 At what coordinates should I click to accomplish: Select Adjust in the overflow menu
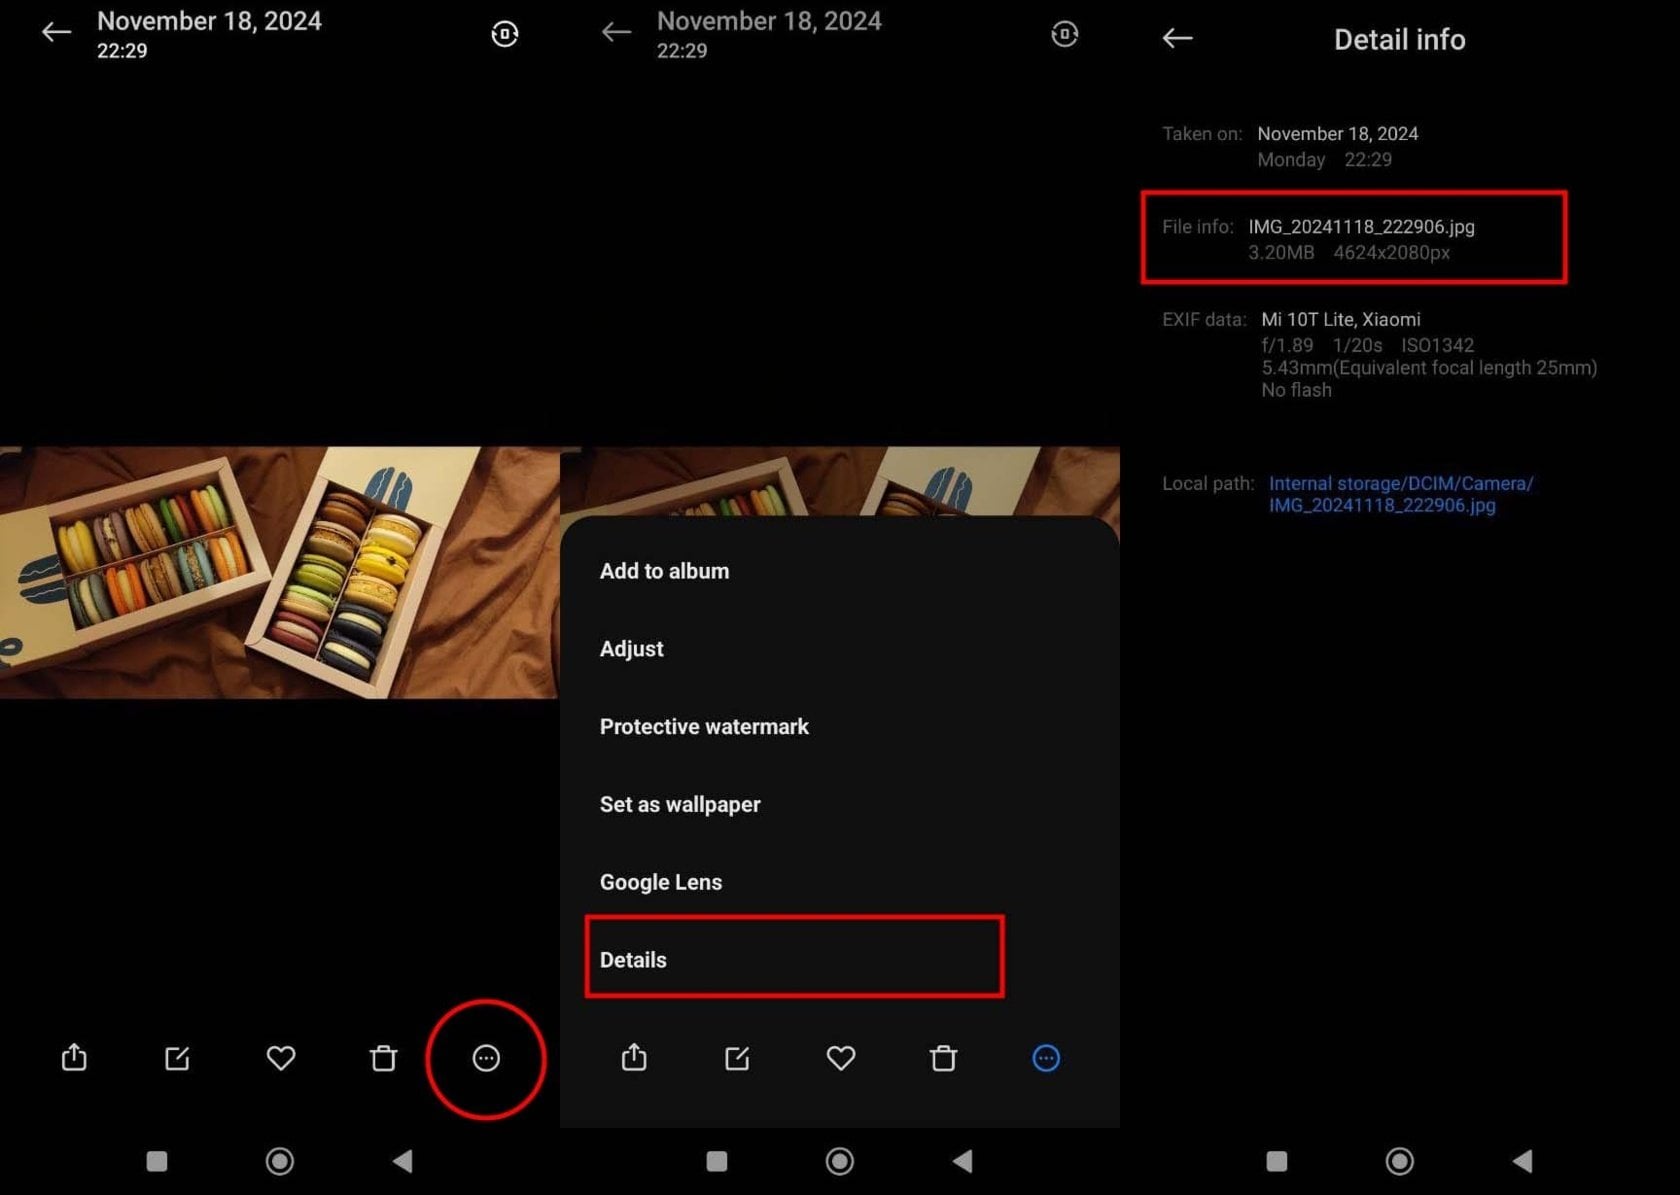coord(631,649)
